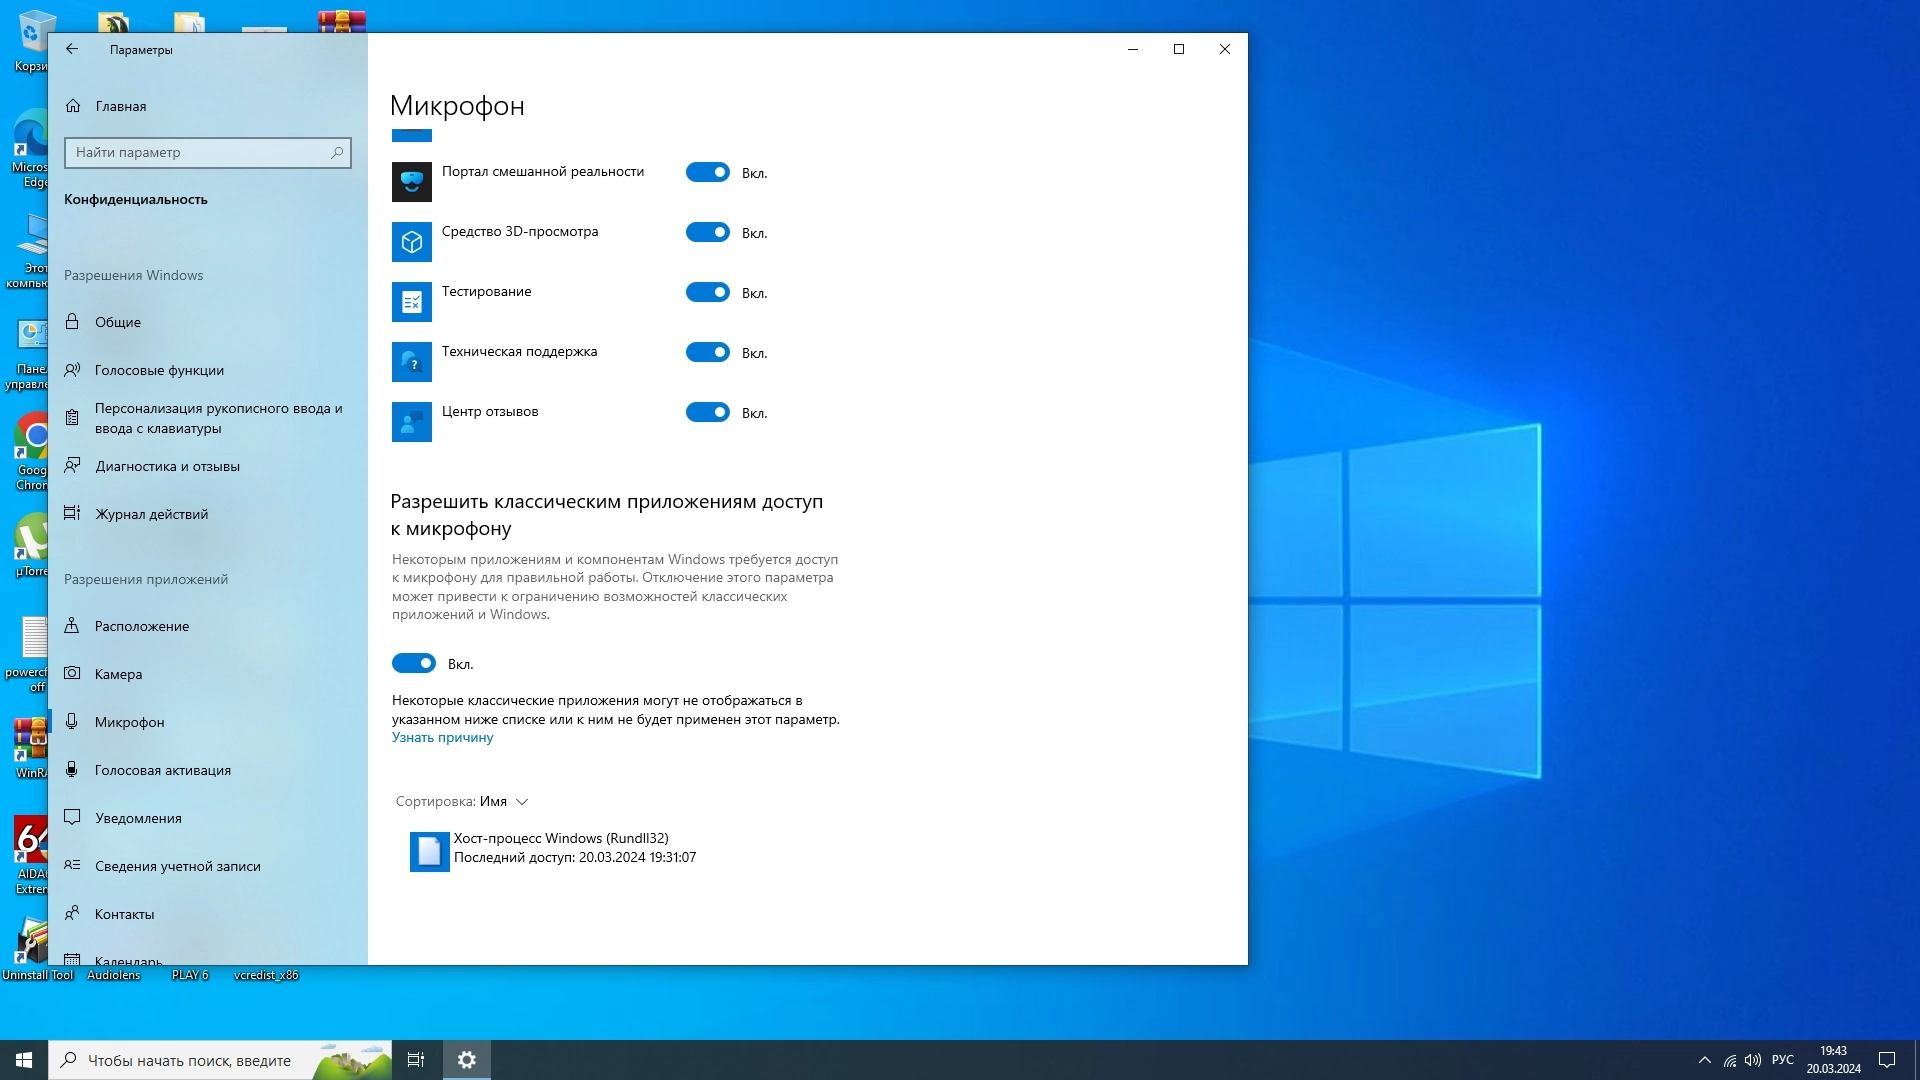Click the notification icon beside Уведомления
Image resolution: width=1920 pixels, height=1080 pixels.
72,817
